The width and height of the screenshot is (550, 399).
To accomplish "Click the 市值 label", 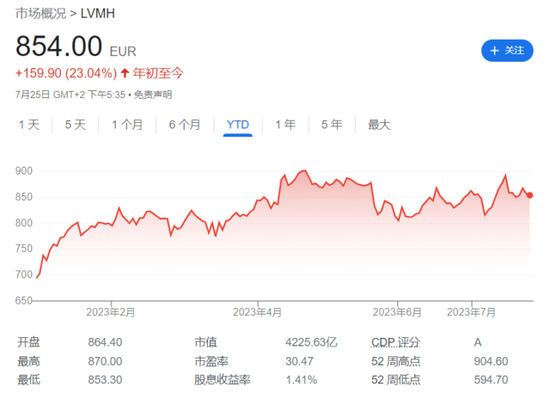I will (x=206, y=342).
